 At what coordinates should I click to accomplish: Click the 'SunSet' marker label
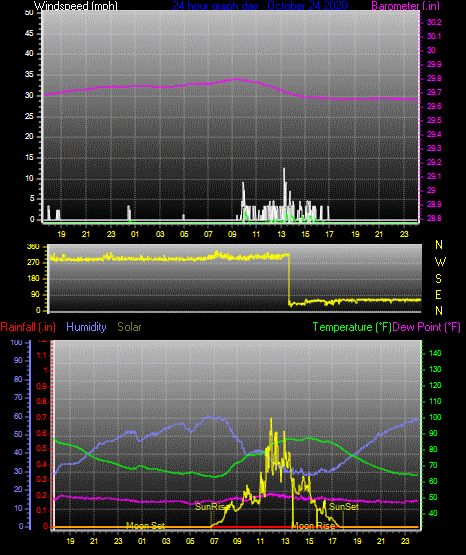(x=344, y=507)
